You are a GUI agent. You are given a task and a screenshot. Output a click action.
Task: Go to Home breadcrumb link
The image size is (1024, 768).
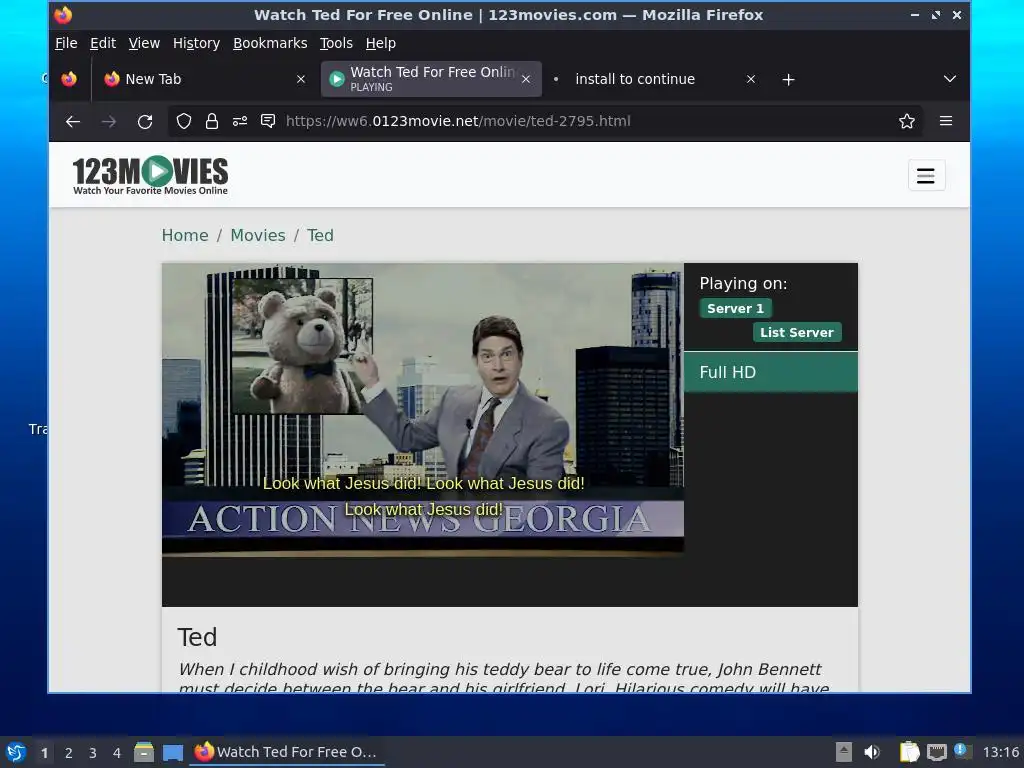185,235
